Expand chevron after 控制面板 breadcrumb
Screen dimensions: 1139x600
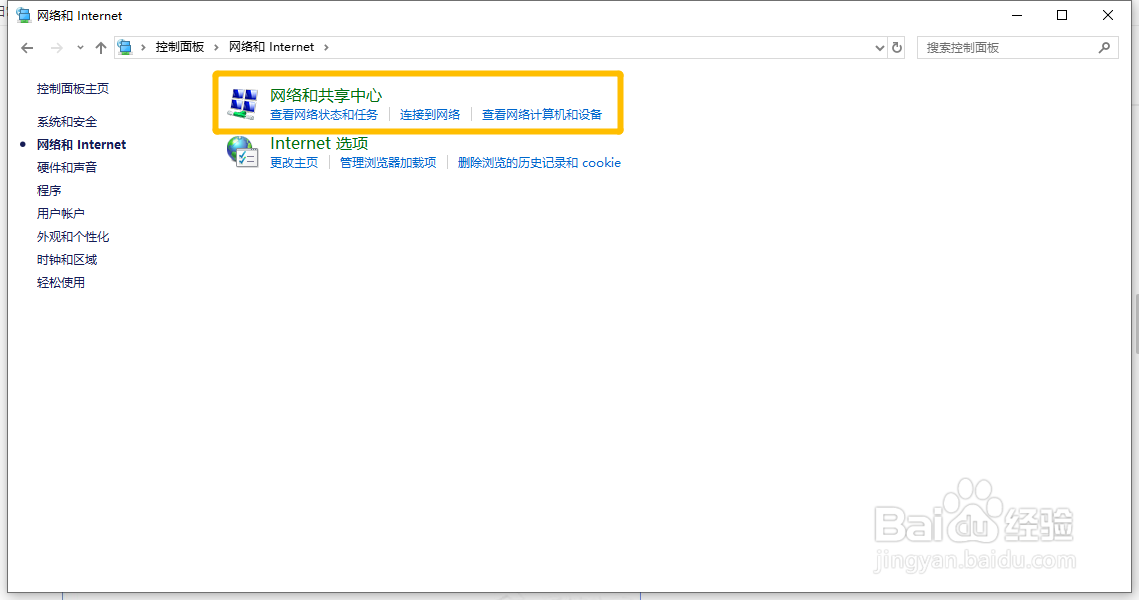(x=216, y=47)
